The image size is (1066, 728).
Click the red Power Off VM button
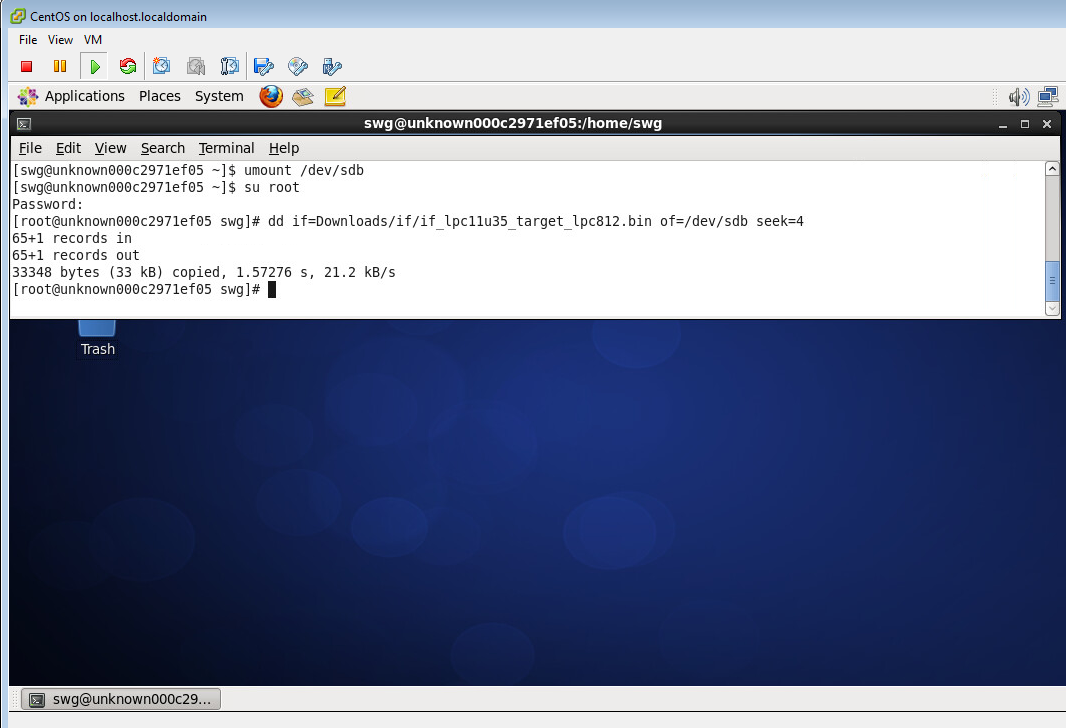[x=27, y=67]
